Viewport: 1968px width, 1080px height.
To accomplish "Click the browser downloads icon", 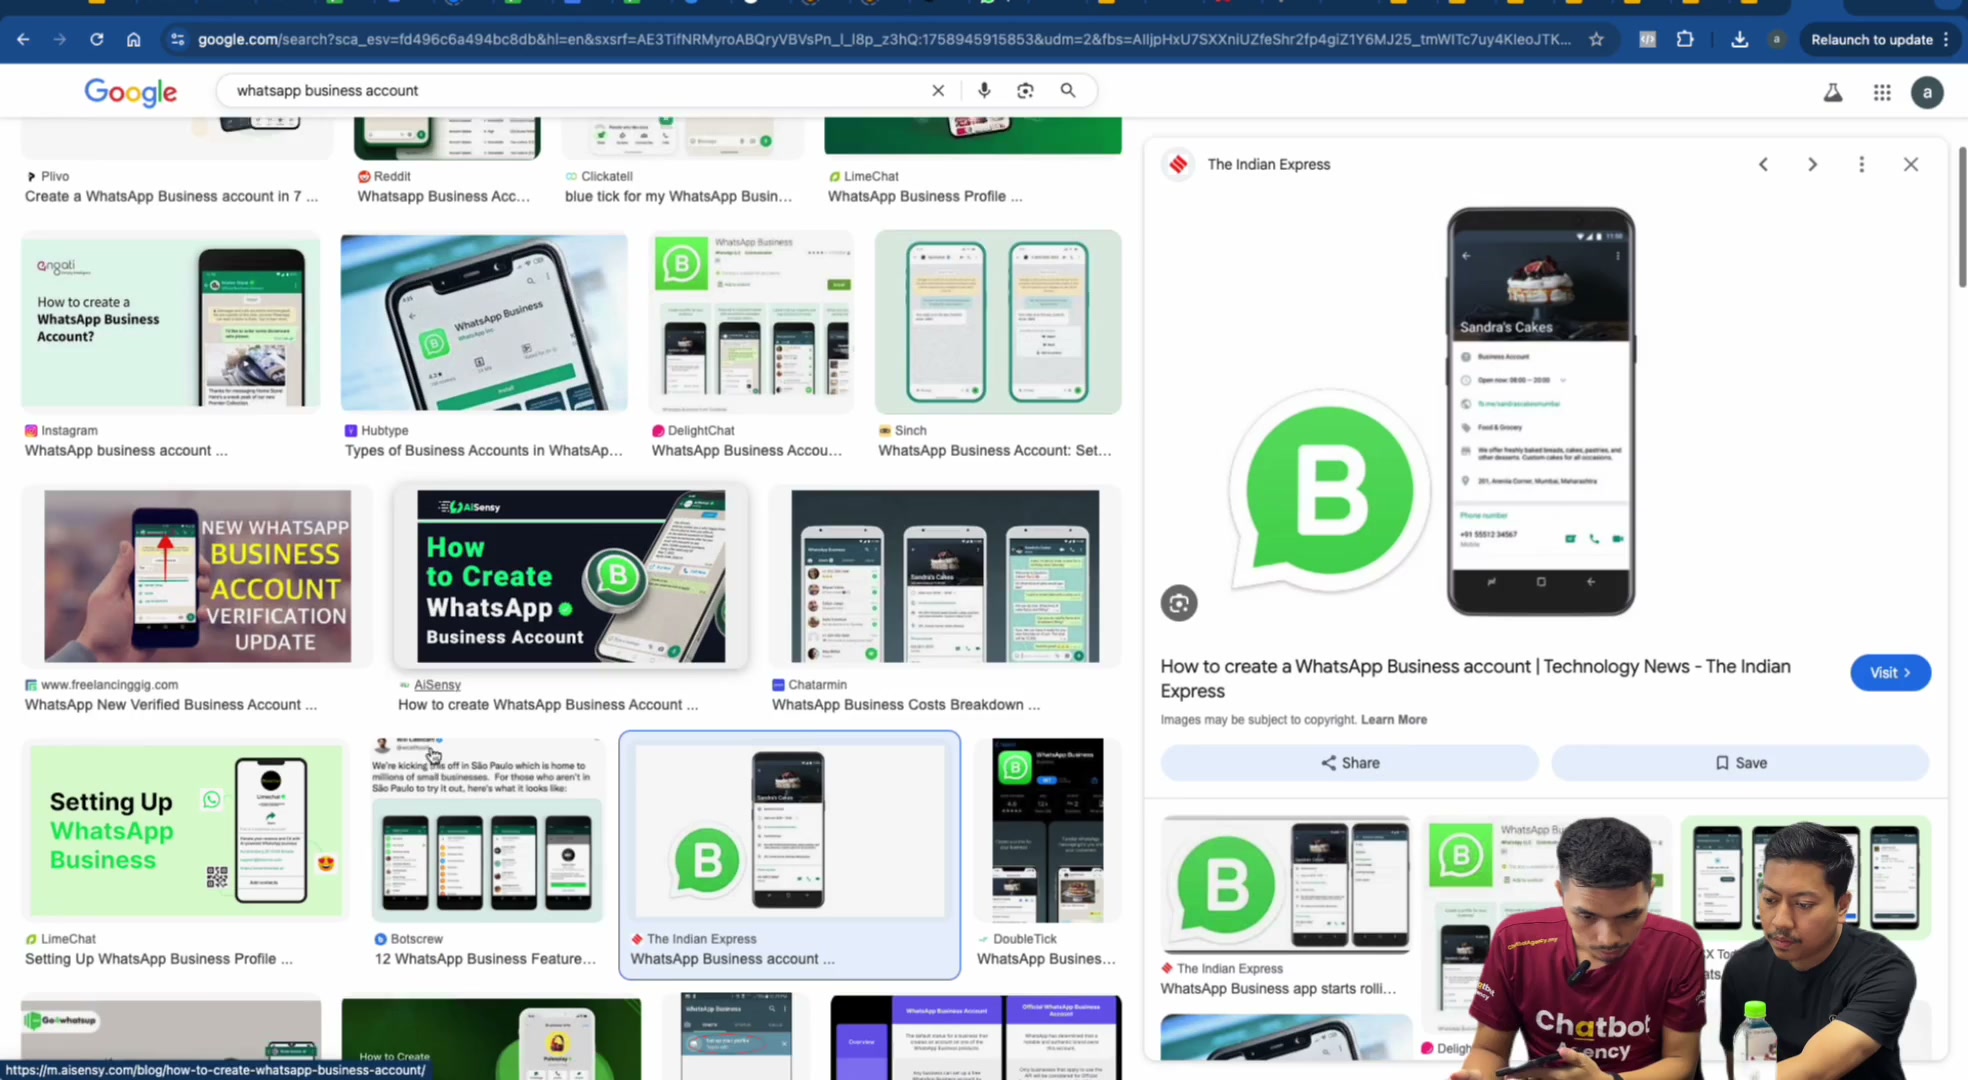I will [x=1740, y=39].
